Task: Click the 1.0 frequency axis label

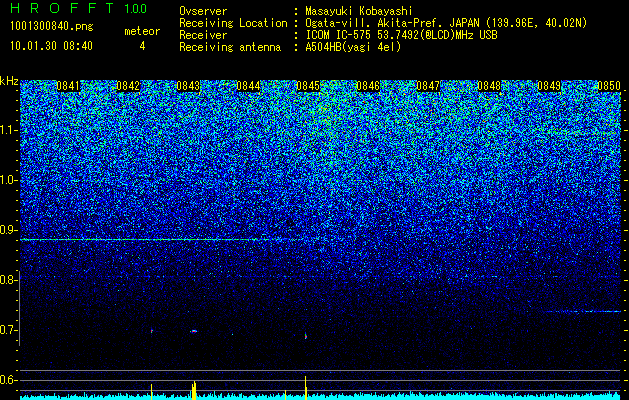Action: coord(9,180)
